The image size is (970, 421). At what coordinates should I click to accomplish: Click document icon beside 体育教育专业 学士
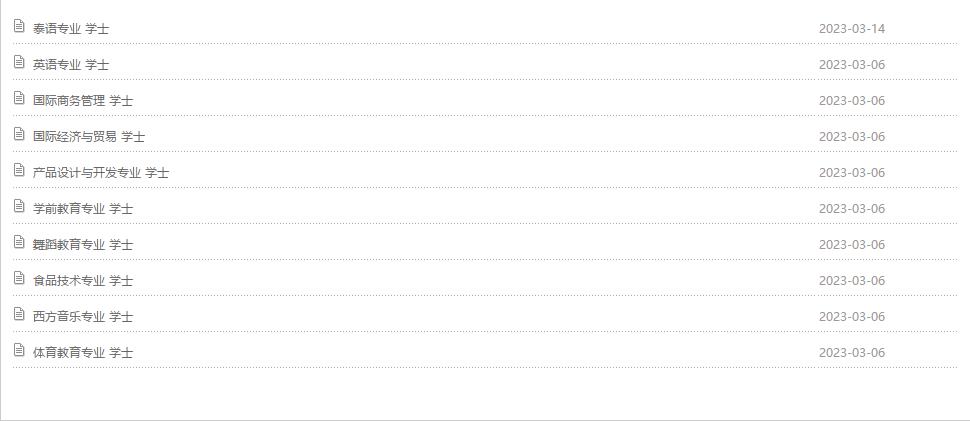click(19, 350)
